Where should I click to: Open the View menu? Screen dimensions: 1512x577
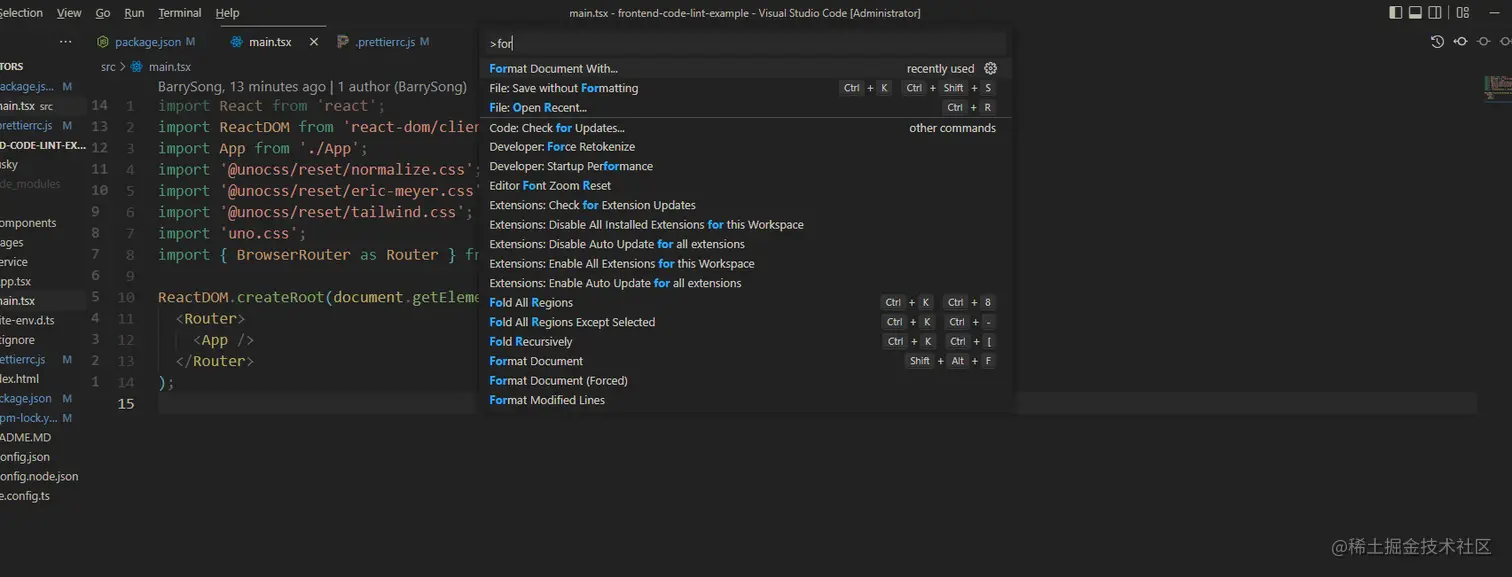point(69,13)
